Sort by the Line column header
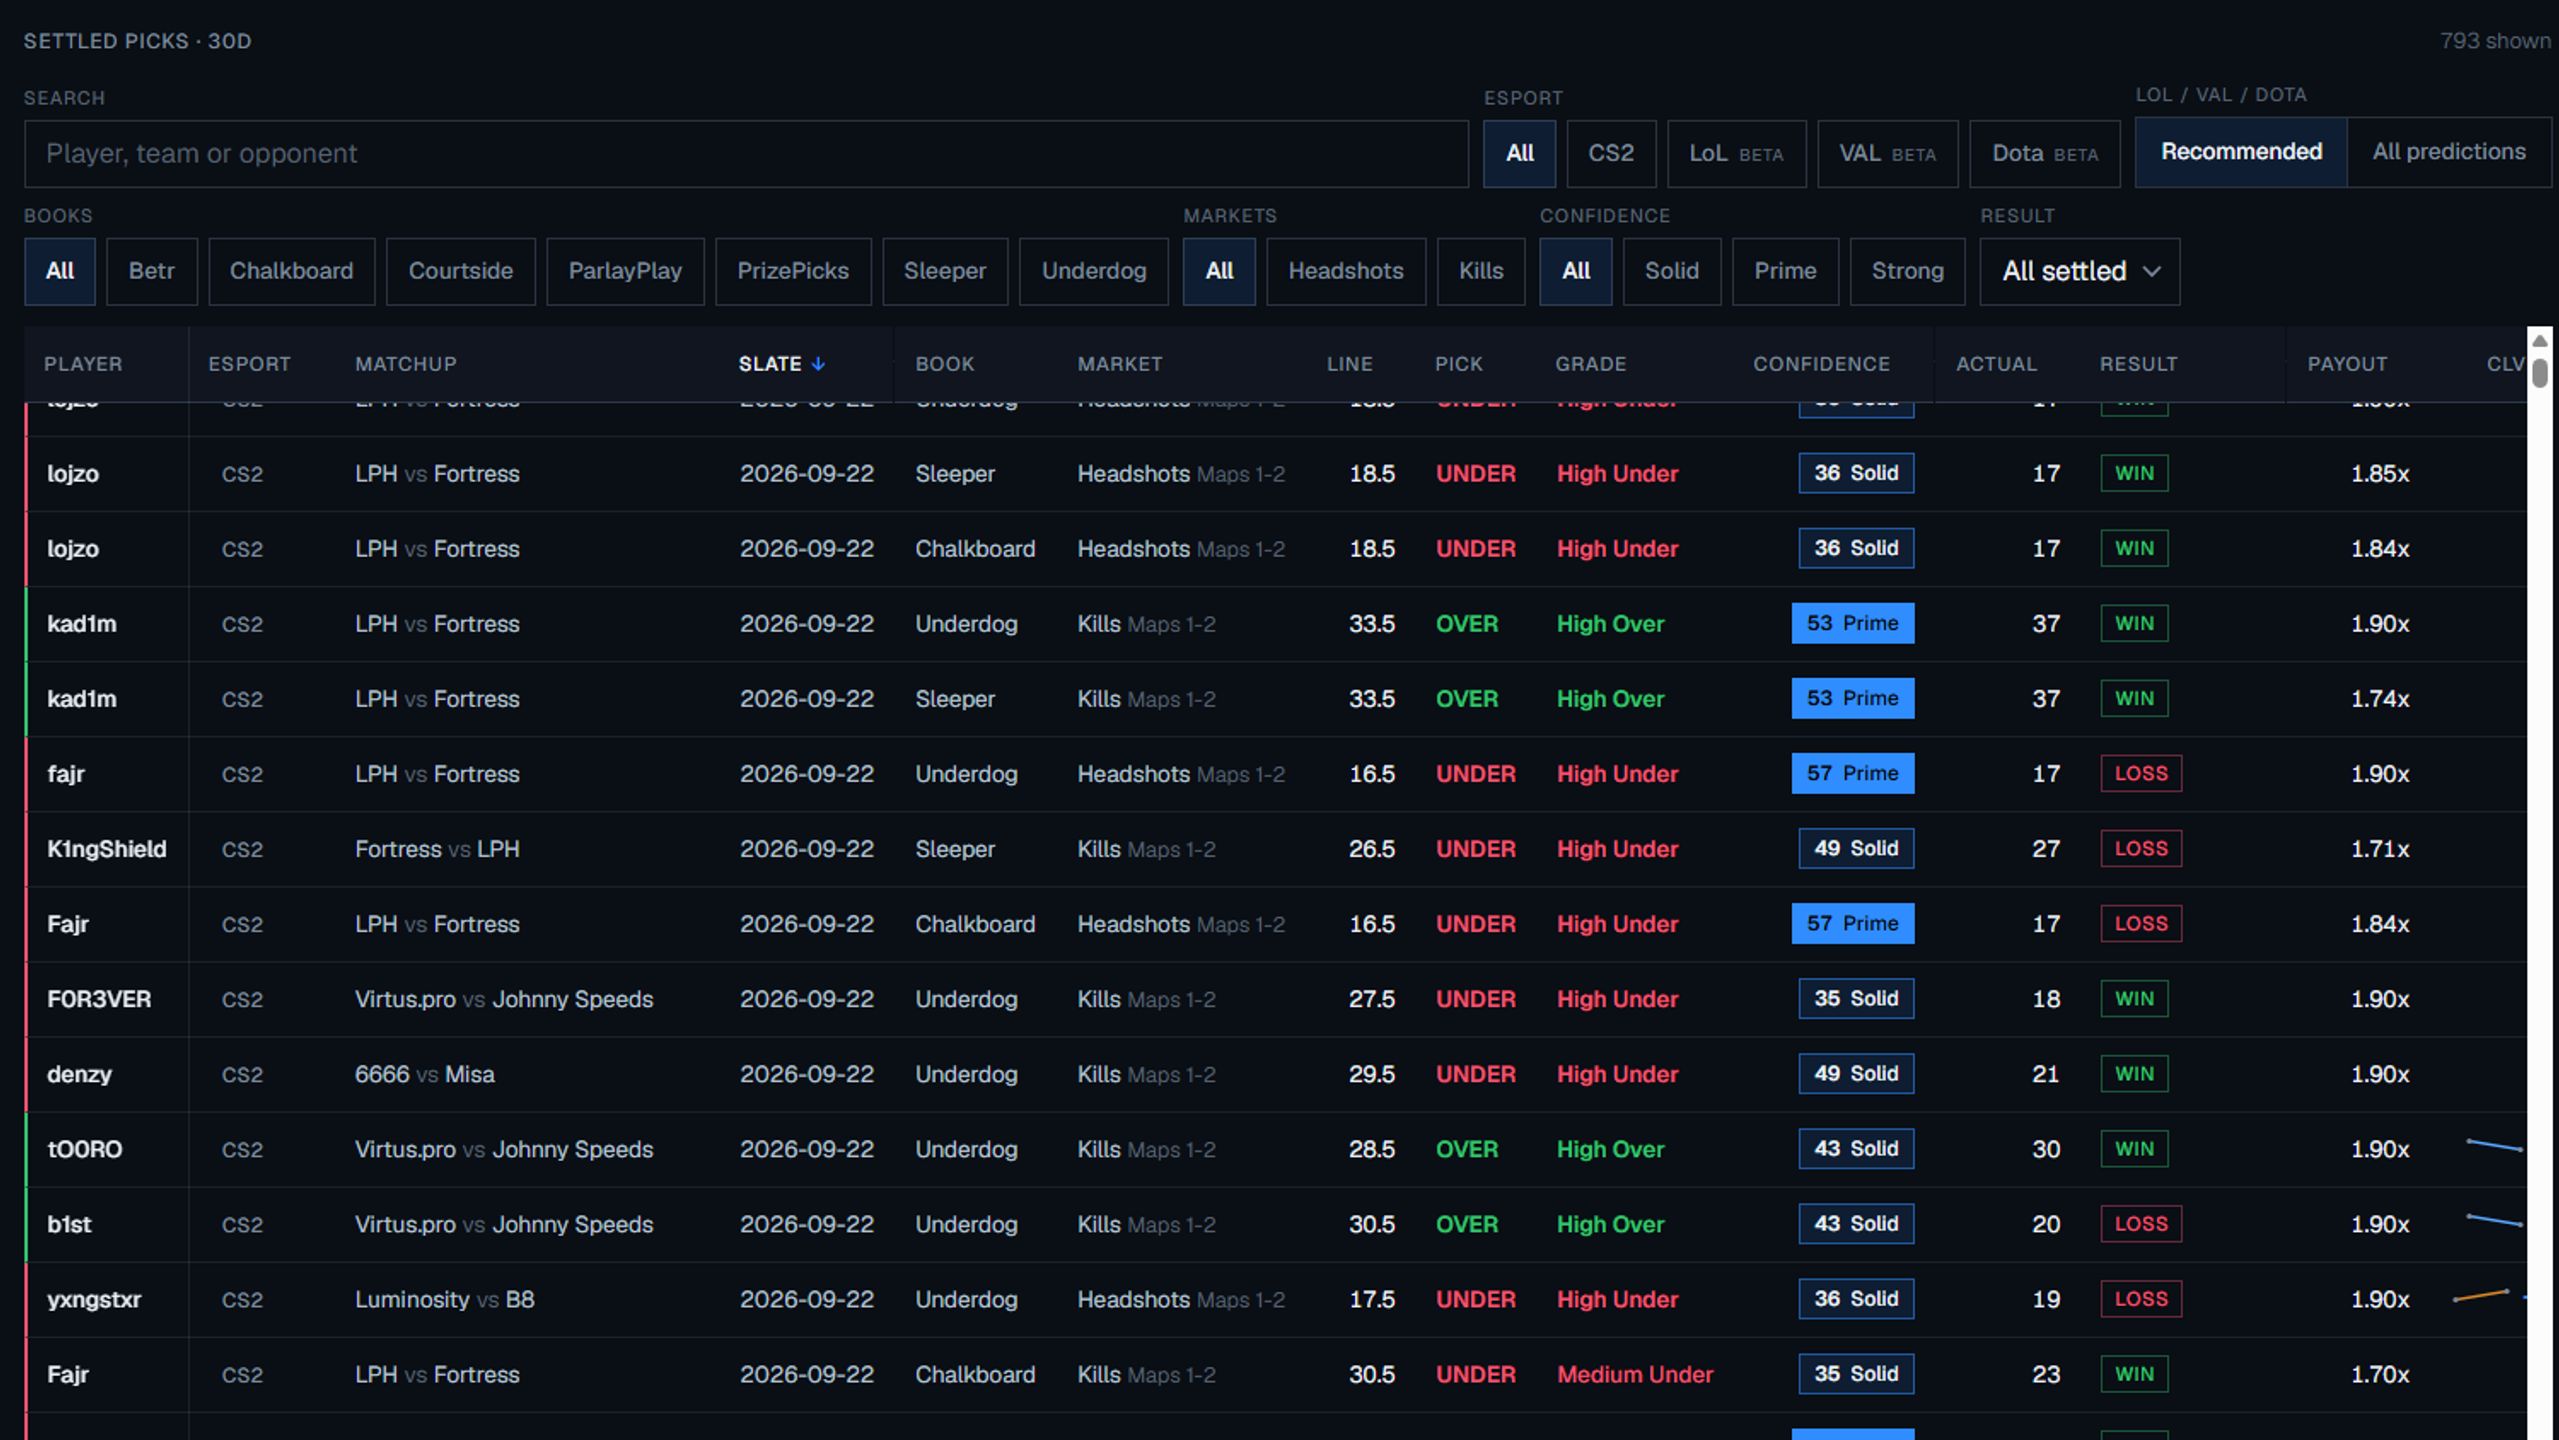The image size is (2559, 1440). tap(1349, 364)
